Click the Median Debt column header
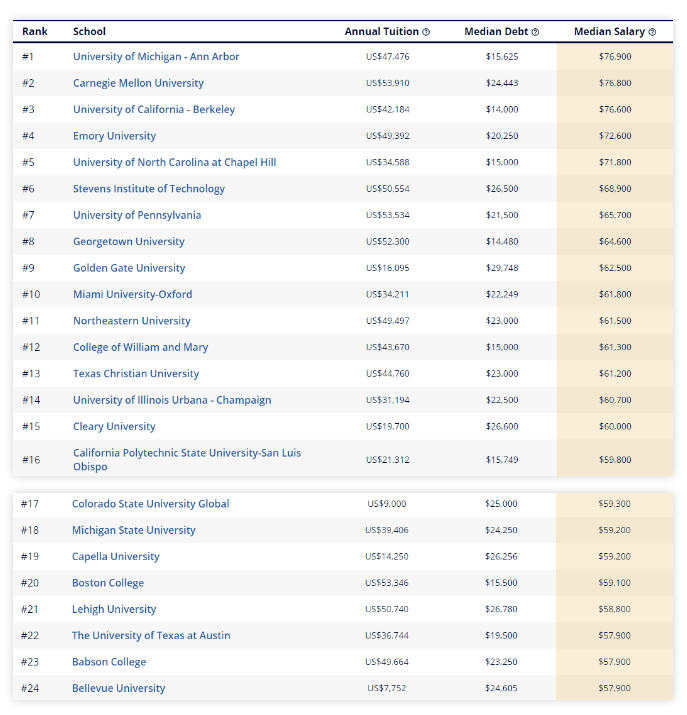Image resolution: width=687 pixels, height=715 pixels. [x=496, y=31]
